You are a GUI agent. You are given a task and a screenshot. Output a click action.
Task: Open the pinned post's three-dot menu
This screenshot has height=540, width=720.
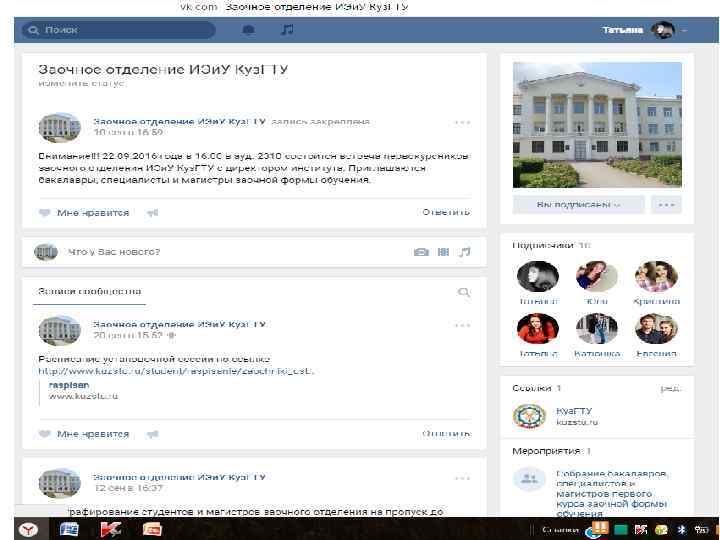(462, 122)
